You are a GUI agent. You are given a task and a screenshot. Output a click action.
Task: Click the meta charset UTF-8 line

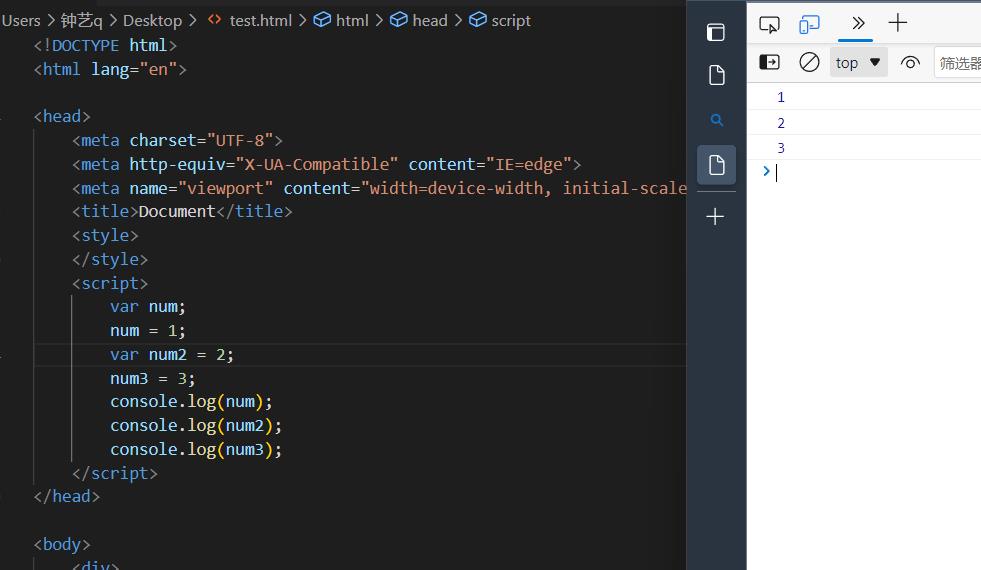click(177, 140)
